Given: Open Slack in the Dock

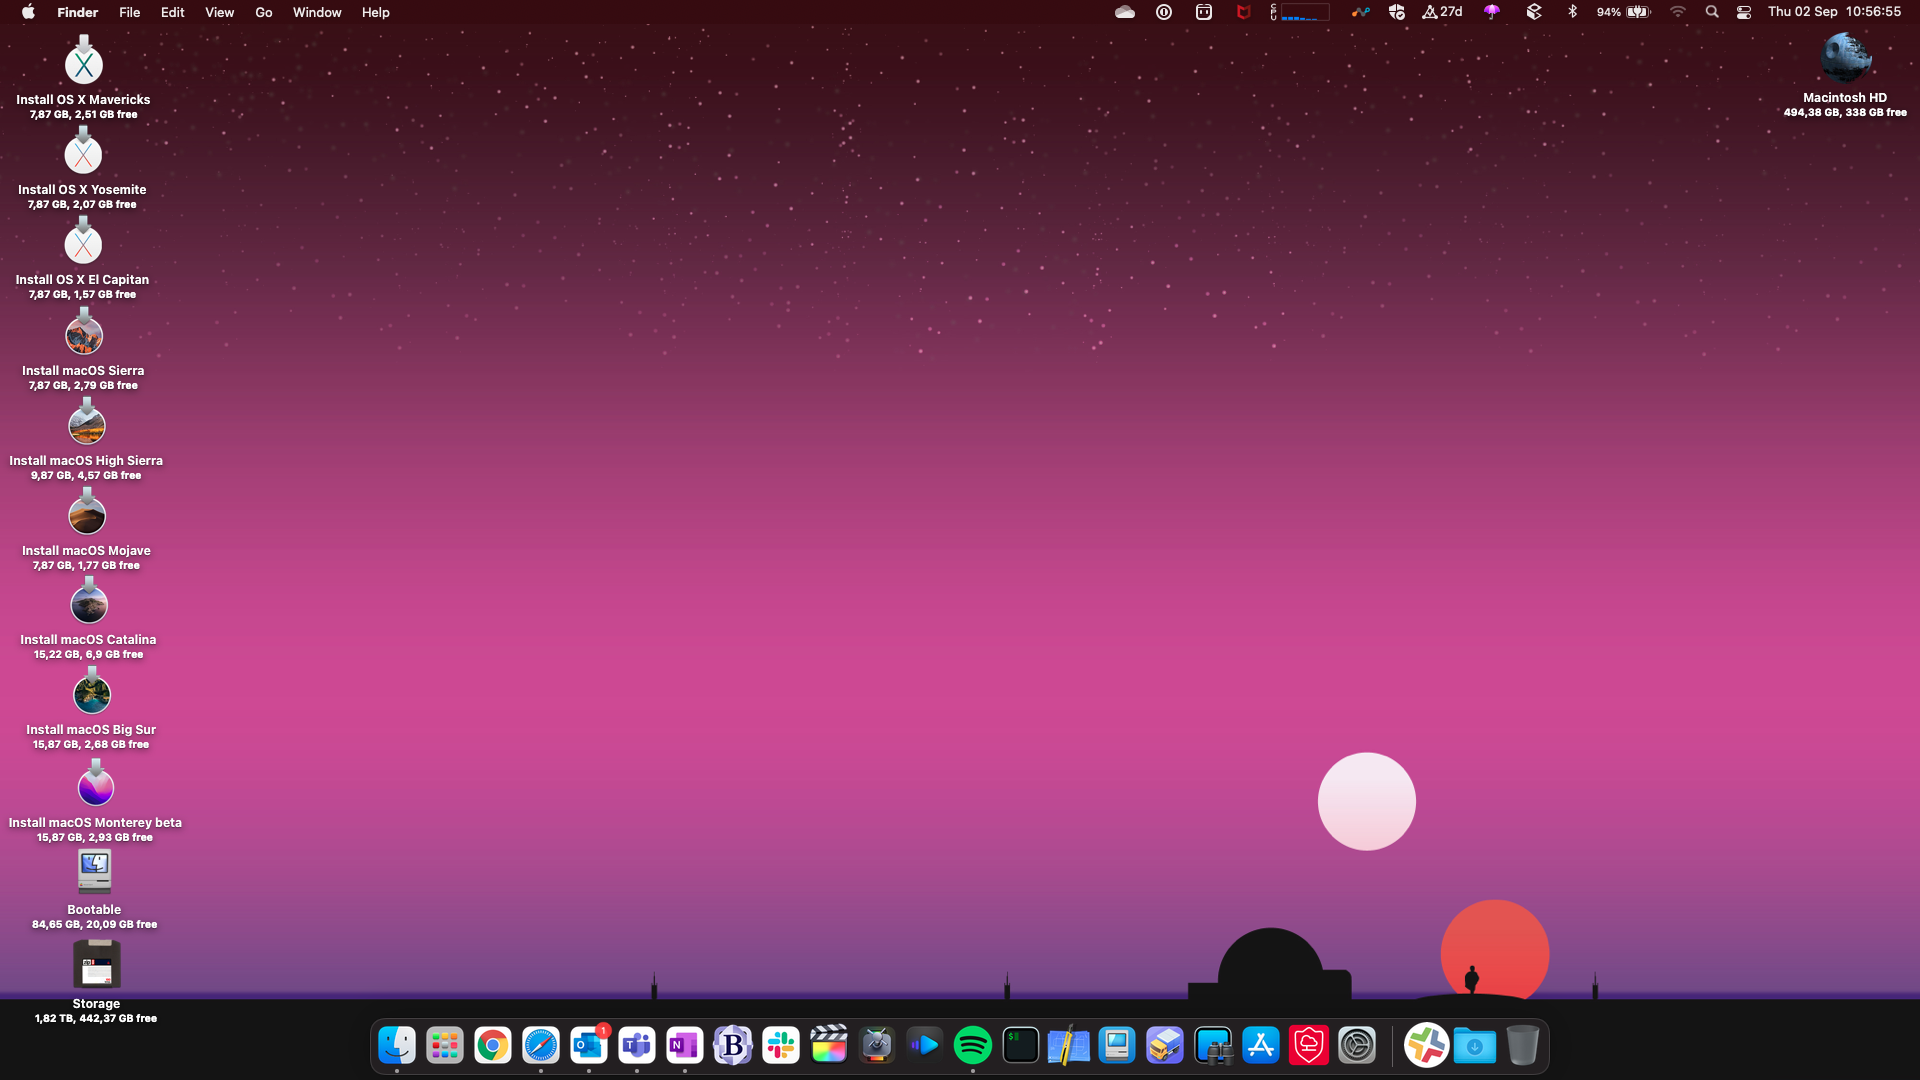Looking at the screenshot, I should 780,1046.
